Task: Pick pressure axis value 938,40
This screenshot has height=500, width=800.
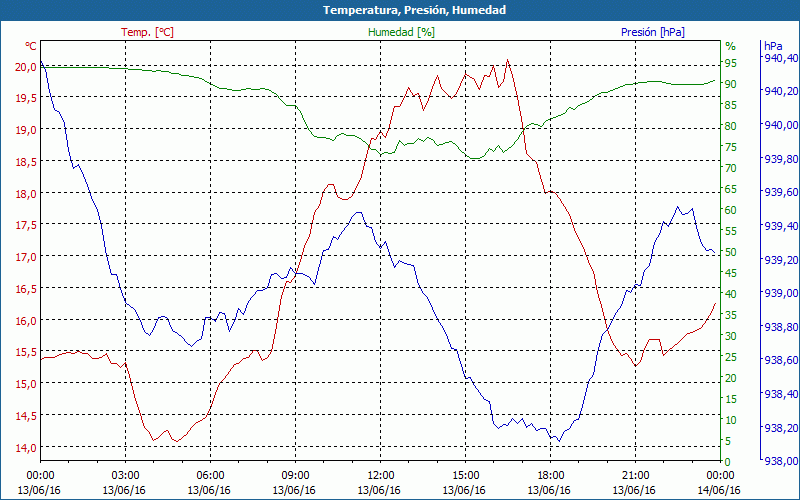Action: click(779, 394)
